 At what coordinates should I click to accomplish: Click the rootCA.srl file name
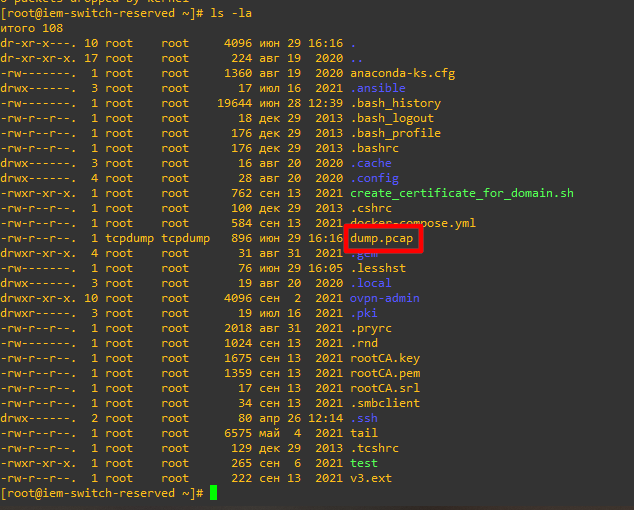[385, 388]
